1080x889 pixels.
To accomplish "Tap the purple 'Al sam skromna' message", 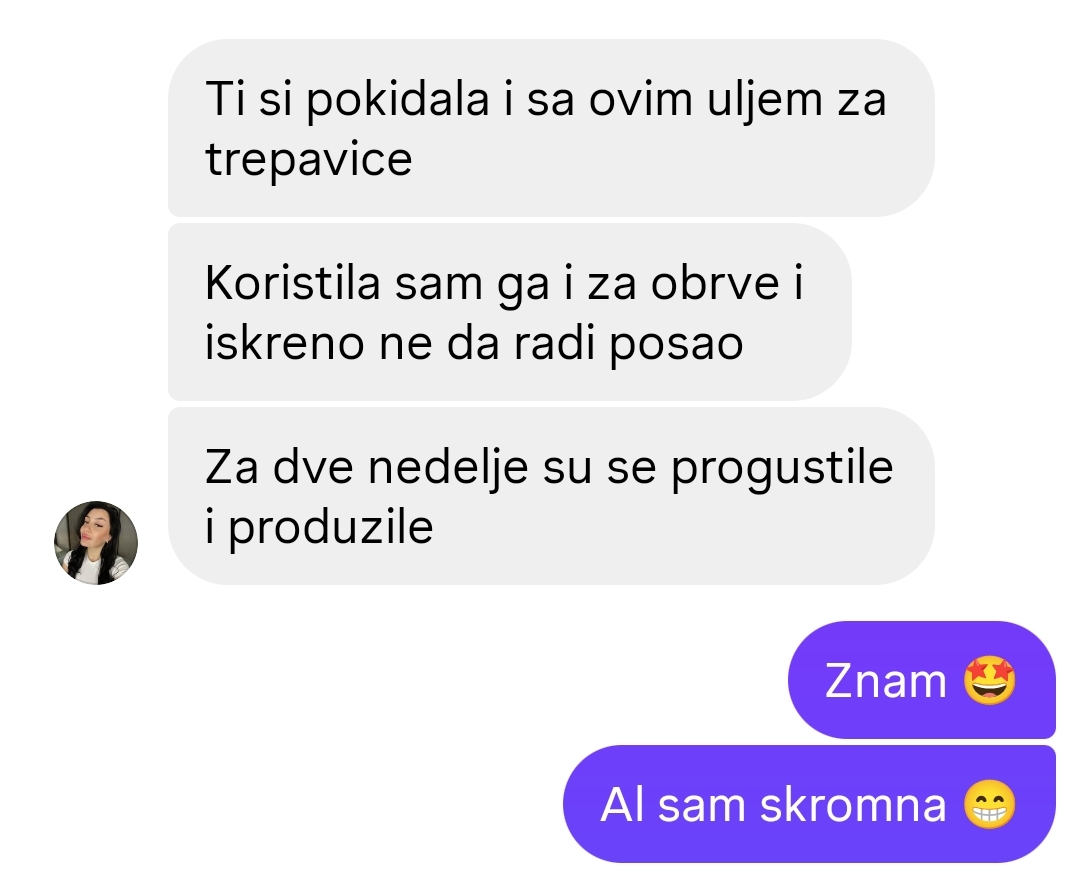I will pos(809,804).
